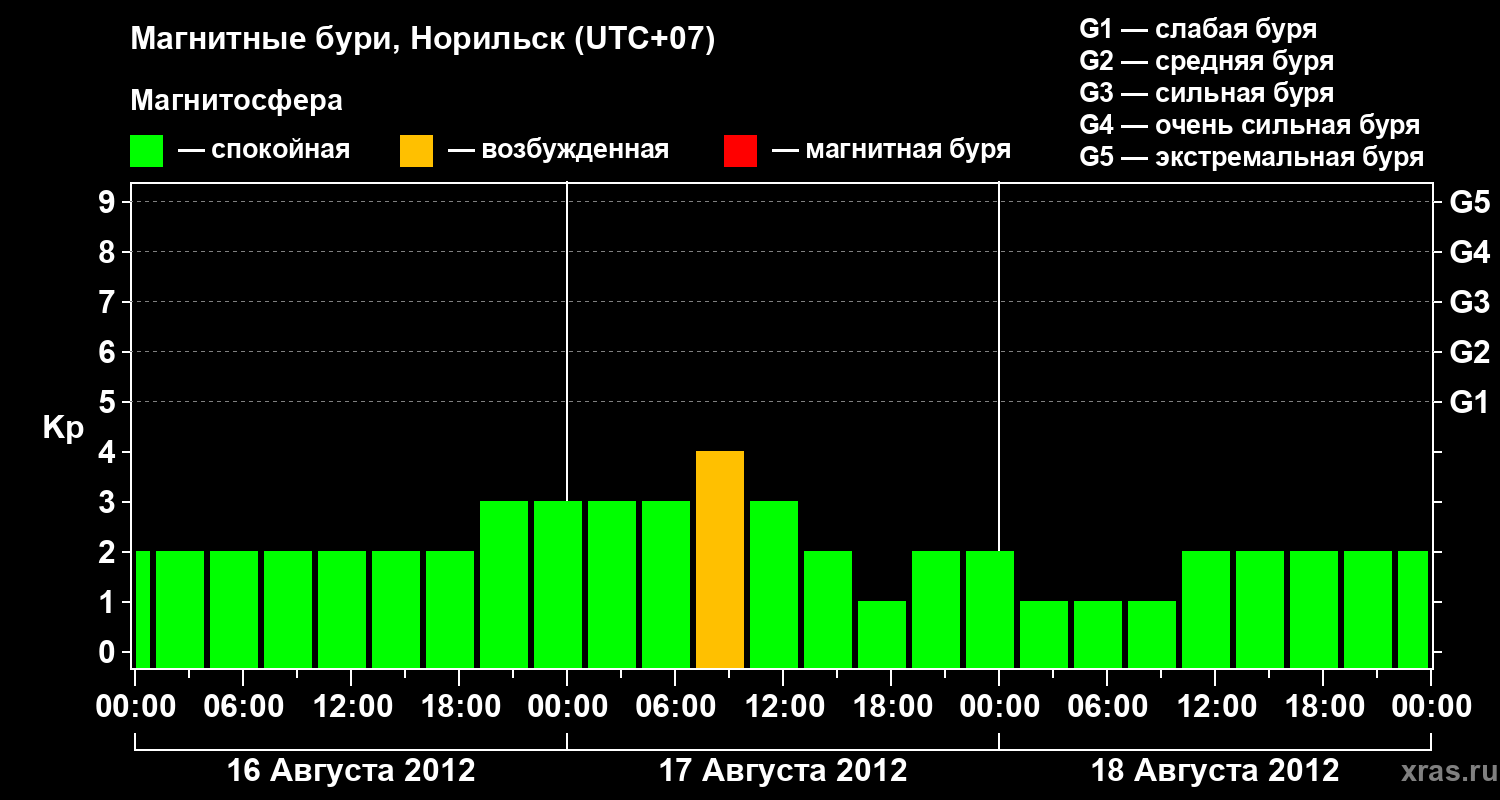Click the green 'спокойная' legend swatch
This screenshot has height=800, width=1500.
(147, 150)
